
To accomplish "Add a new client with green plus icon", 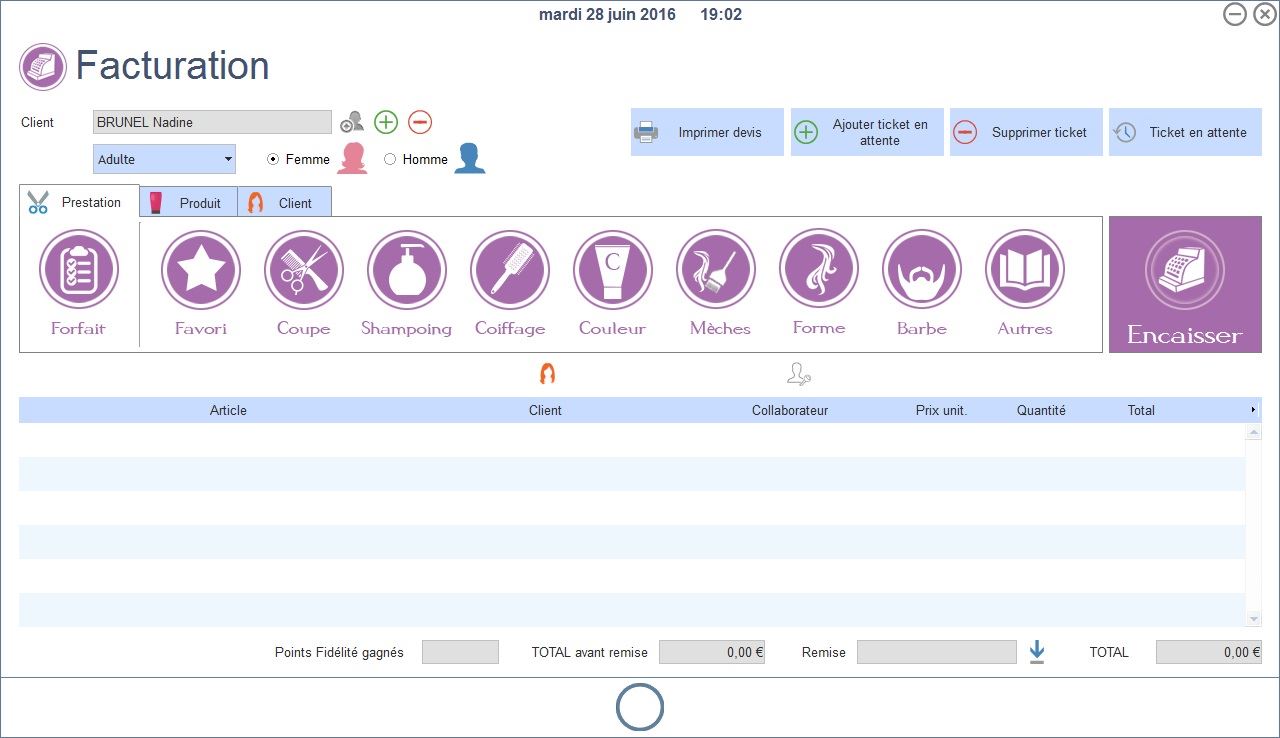I will pyautogui.click(x=386, y=122).
